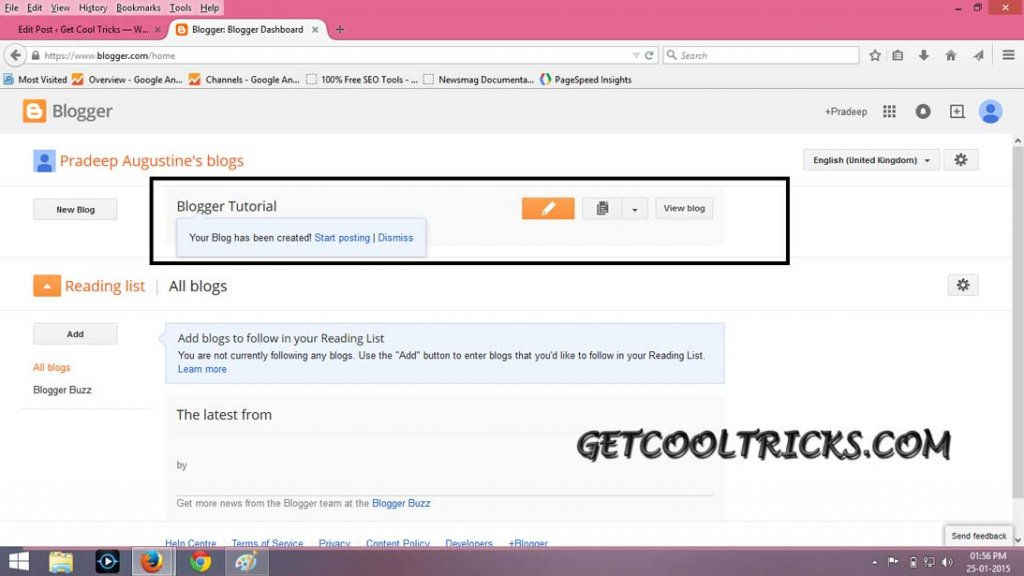This screenshot has height=576, width=1024.
Task: Open the Edit menu
Action: click(34, 8)
